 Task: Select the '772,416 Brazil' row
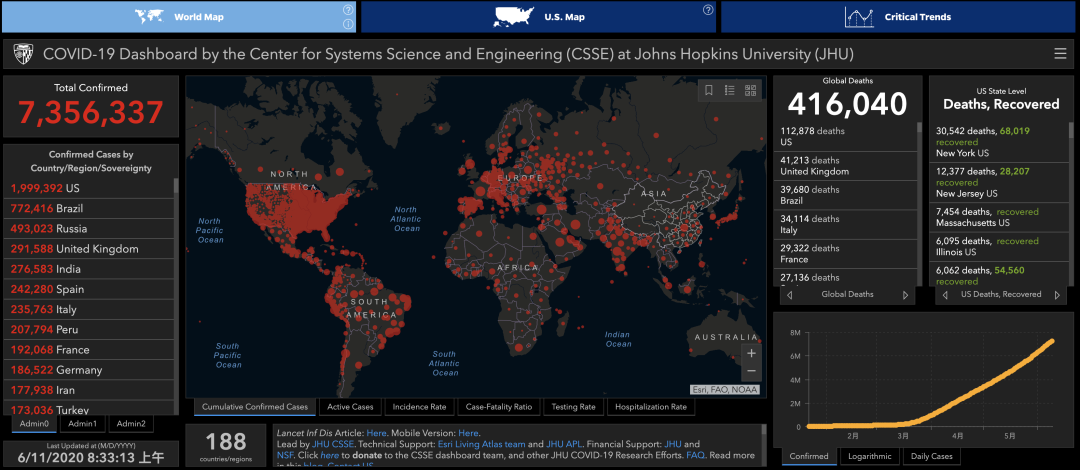pyautogui.click(x=90, y=208)
